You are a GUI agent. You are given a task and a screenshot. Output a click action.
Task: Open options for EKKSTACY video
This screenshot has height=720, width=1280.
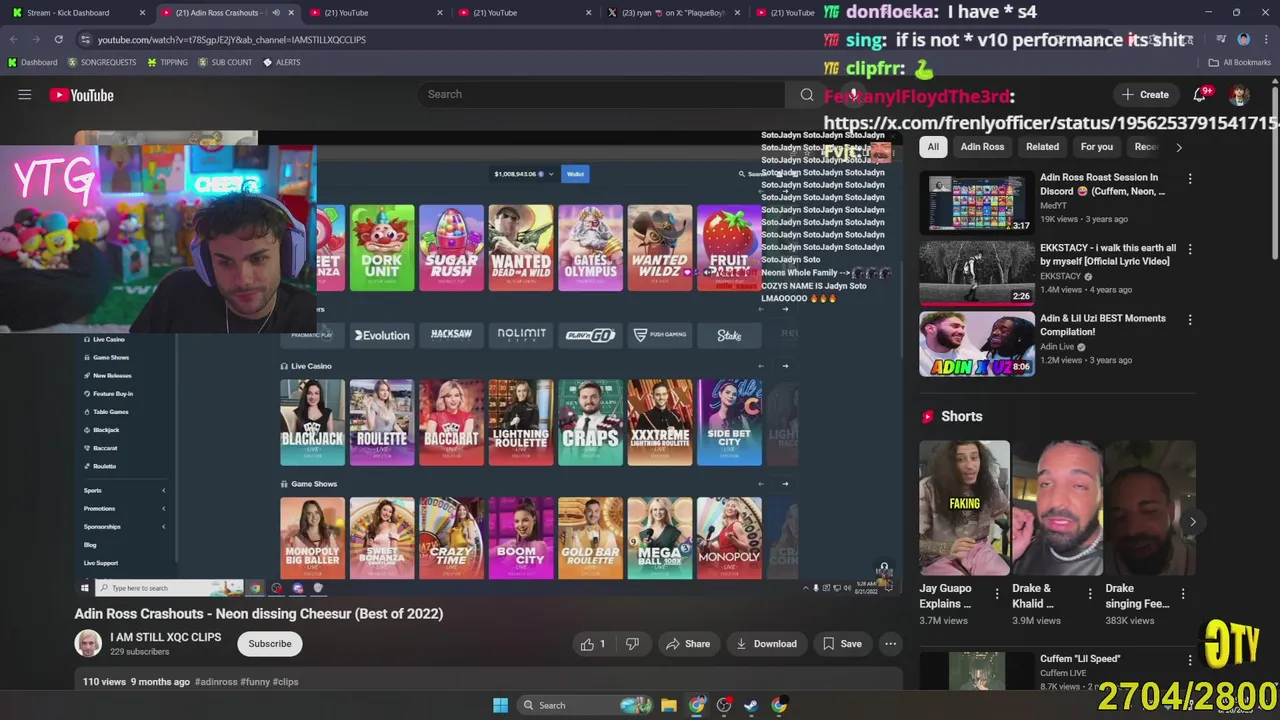(x=1190, y=250)
